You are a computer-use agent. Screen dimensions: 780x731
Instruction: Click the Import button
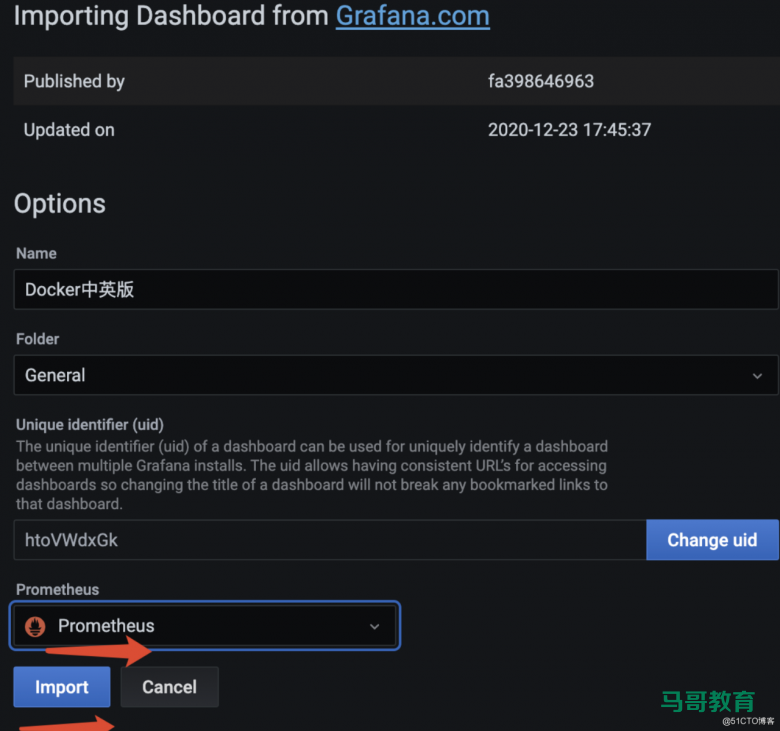pyautogui.click(x=62, y=687)
